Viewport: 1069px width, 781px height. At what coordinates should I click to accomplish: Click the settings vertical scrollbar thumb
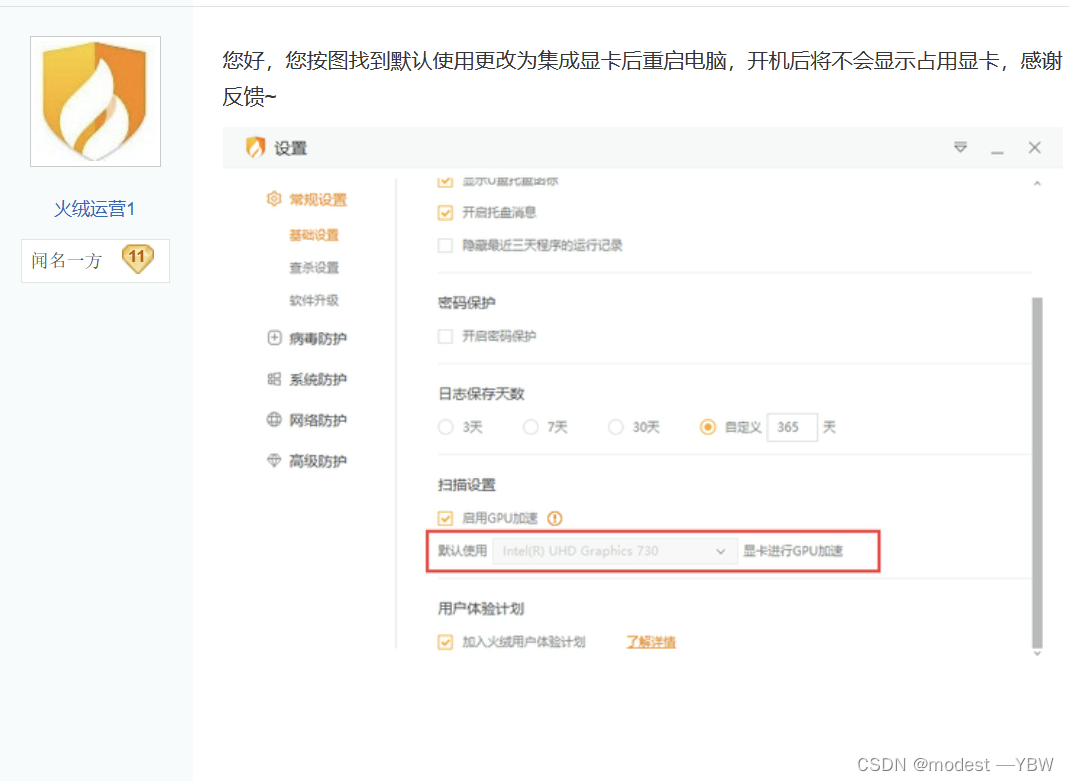tap(1037, 472)
